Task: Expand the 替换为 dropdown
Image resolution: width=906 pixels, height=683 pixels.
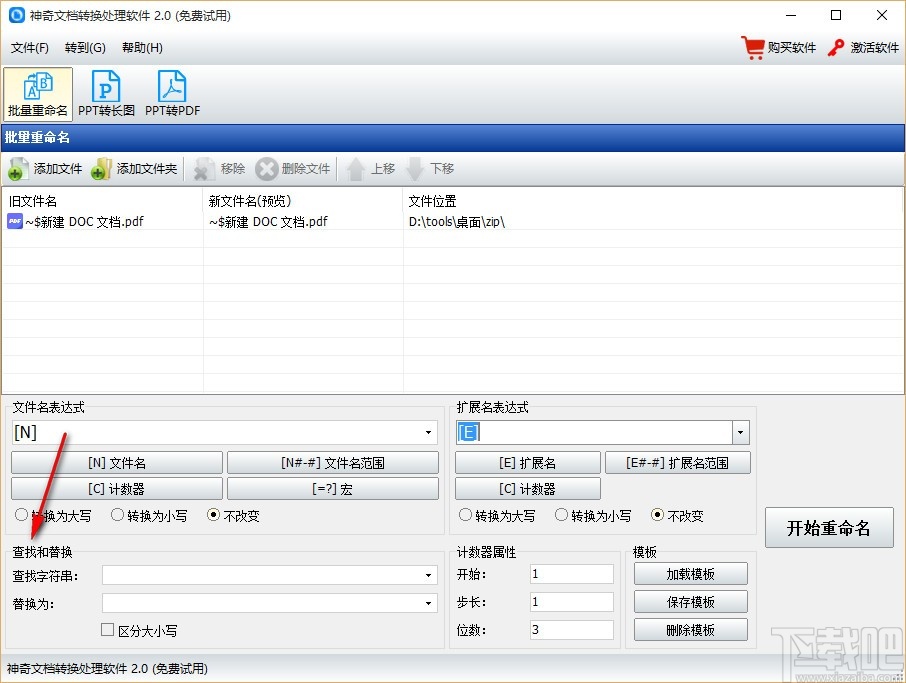Action: pos(428,603)
